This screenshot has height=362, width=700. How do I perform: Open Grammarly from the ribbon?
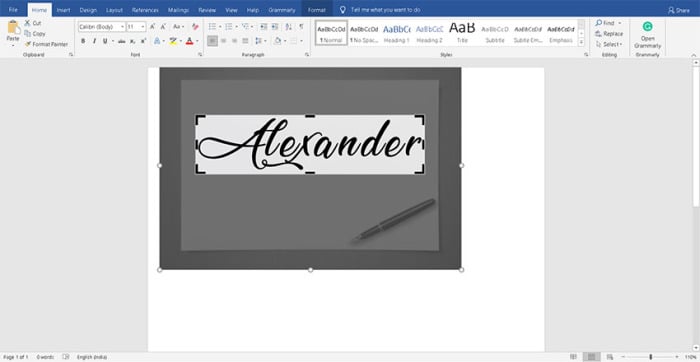click(x=647, y=36)
